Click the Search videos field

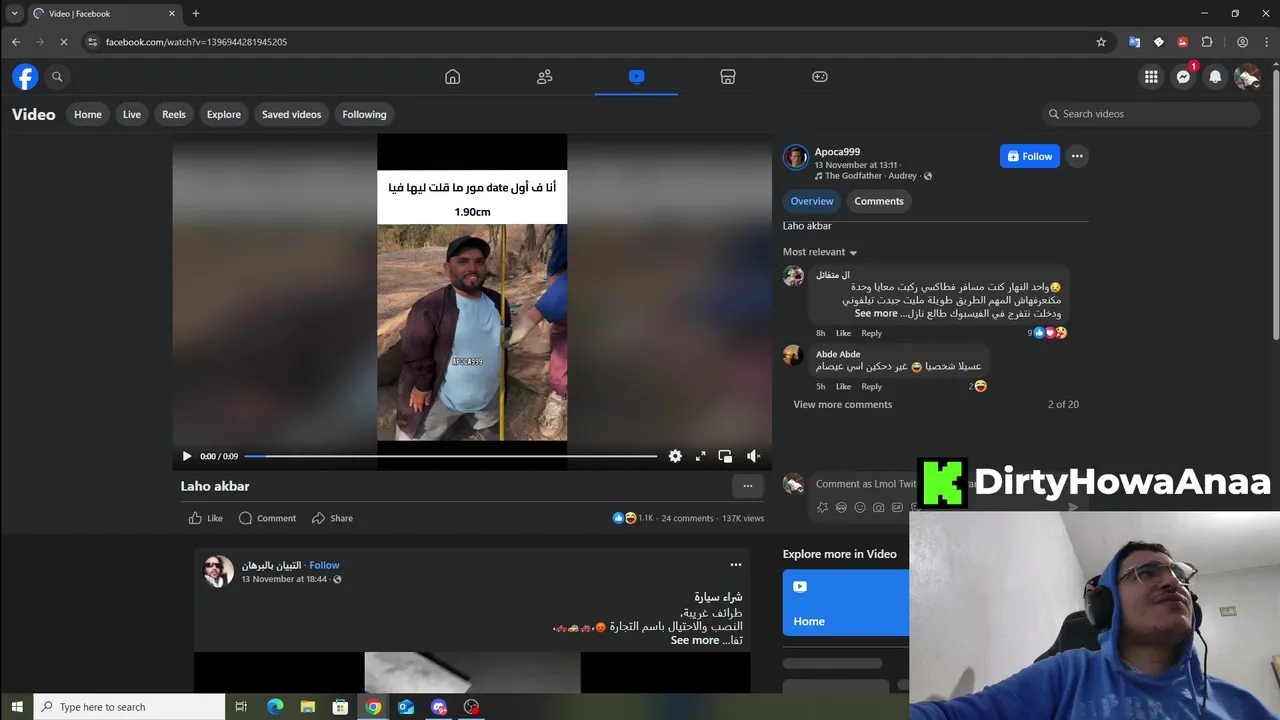click(x=1150, y=114)
